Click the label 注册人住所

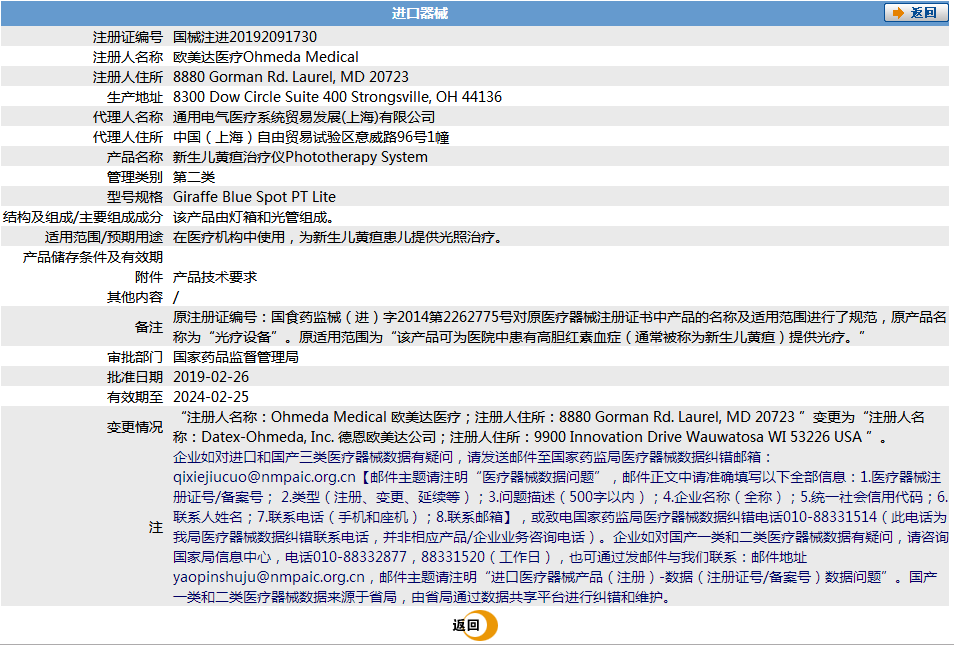click(x=128, y=77)
